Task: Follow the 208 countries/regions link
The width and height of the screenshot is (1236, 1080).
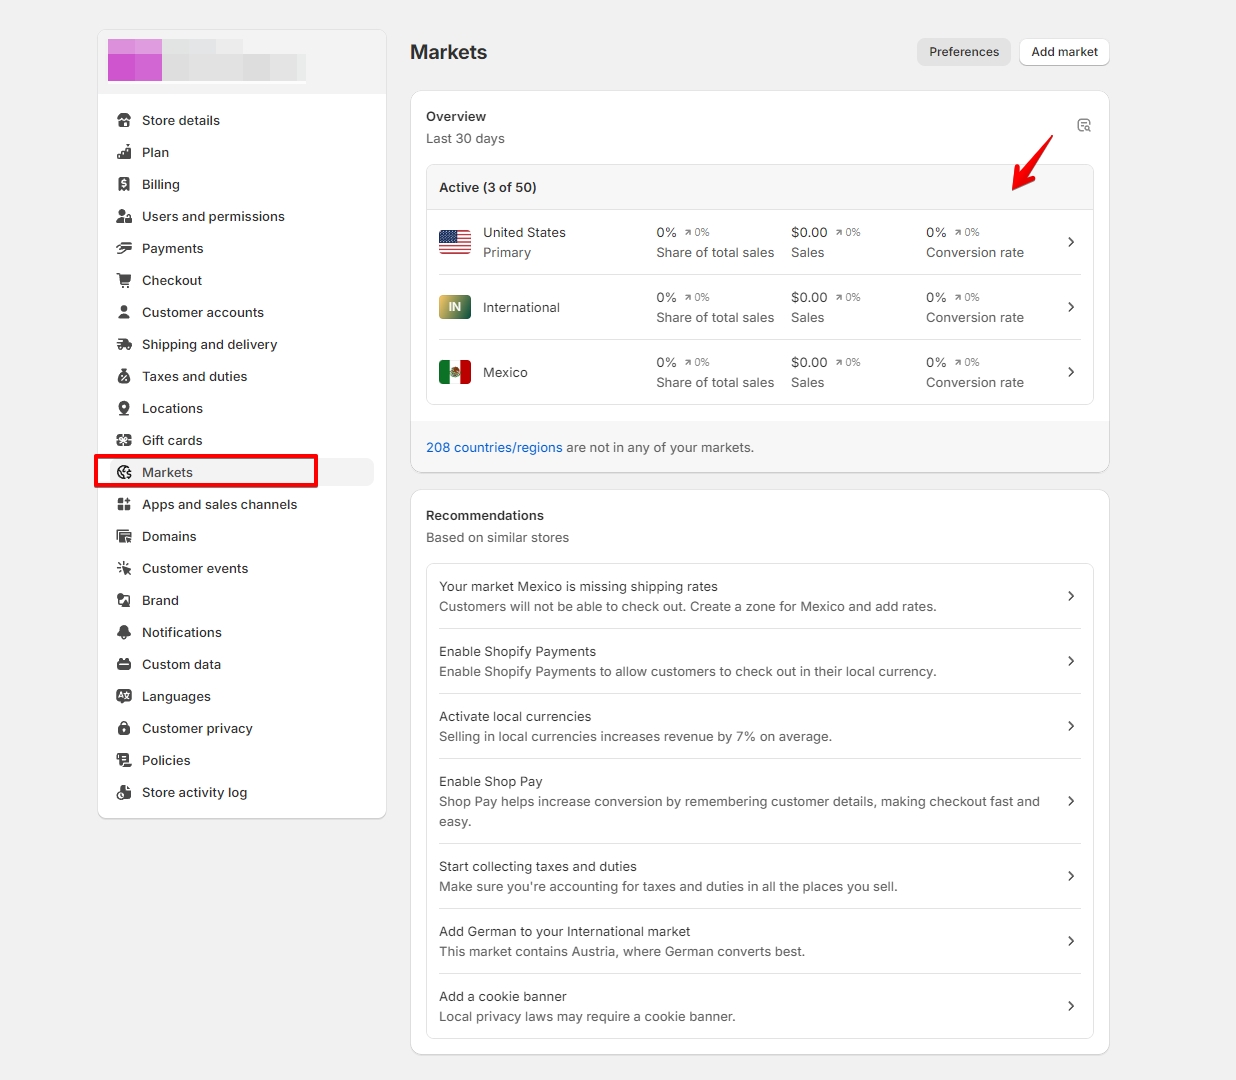Action: pyautogui.click(x=494, y=447)
